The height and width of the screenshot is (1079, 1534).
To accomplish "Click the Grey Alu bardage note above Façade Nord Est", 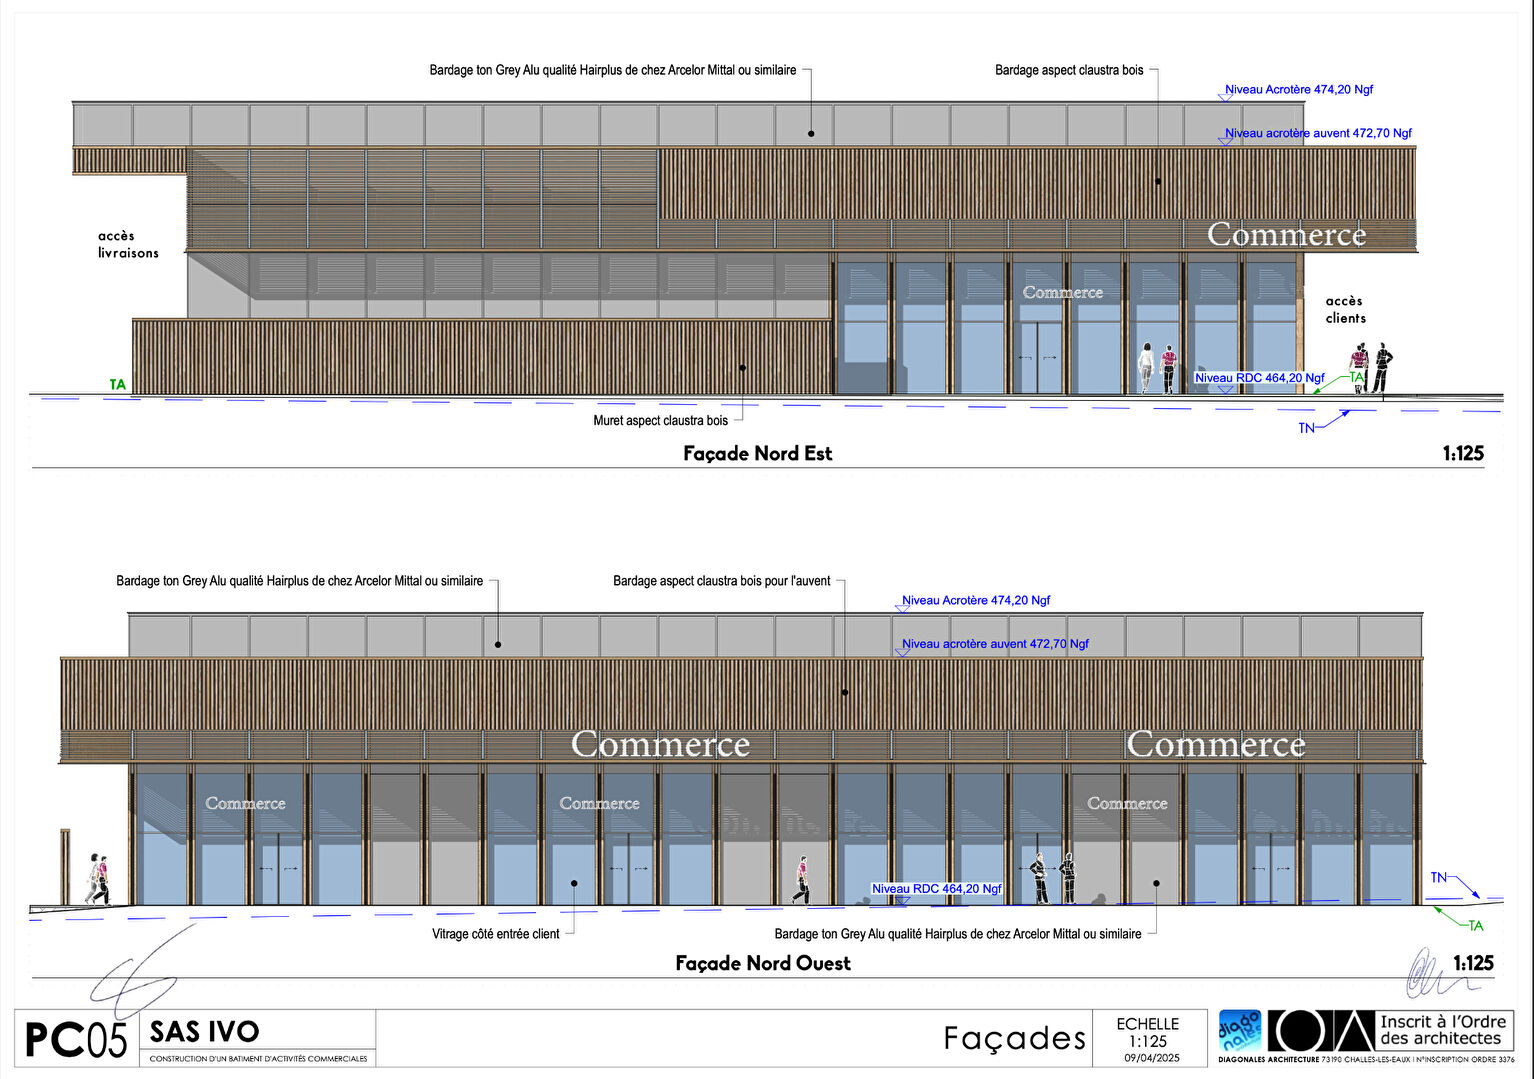I will tap(613, 70).
